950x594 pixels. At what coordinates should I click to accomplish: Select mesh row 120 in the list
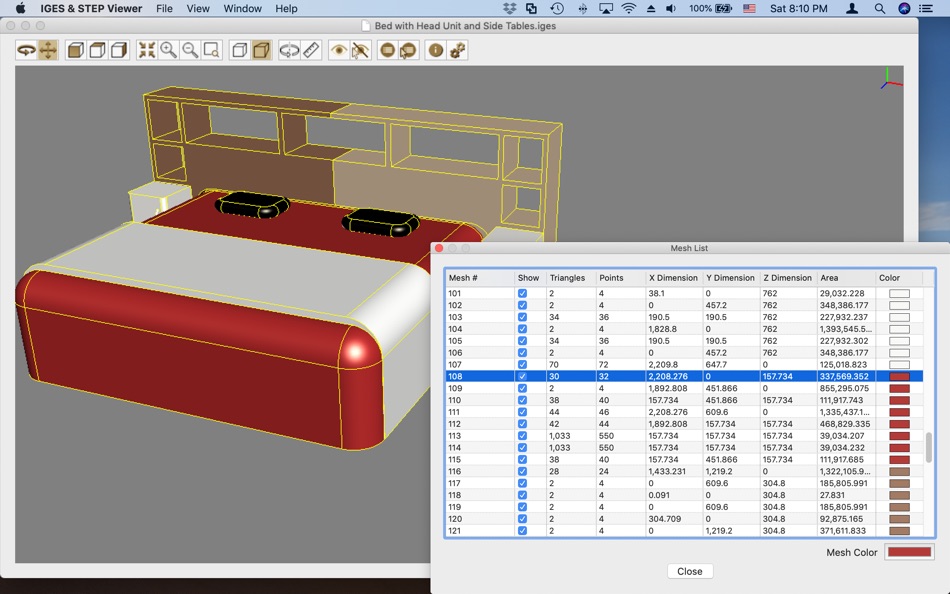pyautogui.click(x=683, y=519)
